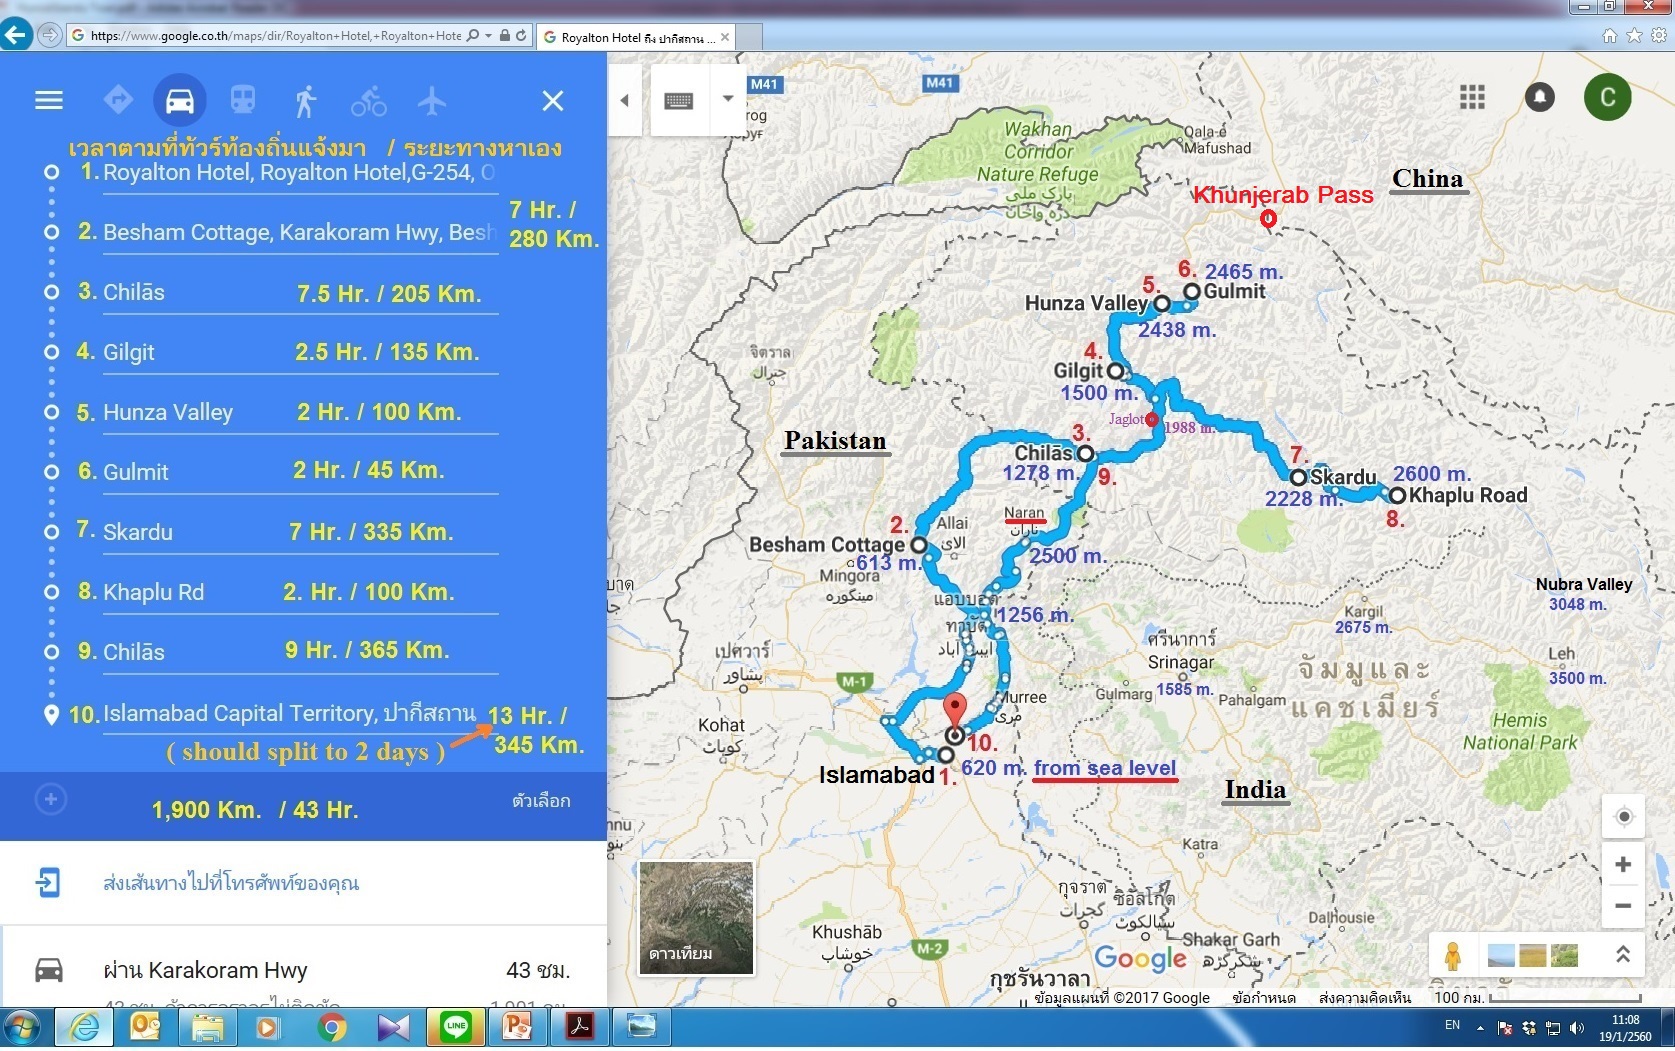Open the browser tools gear
The width and height of the screenshot is (1675, 1051).
pos(1659,35)
